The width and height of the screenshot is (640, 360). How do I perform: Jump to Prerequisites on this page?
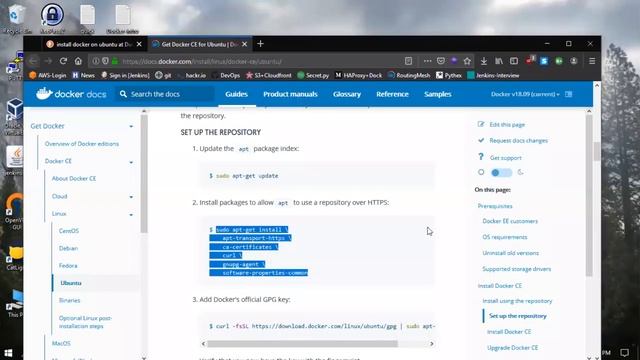coord(495,206)
